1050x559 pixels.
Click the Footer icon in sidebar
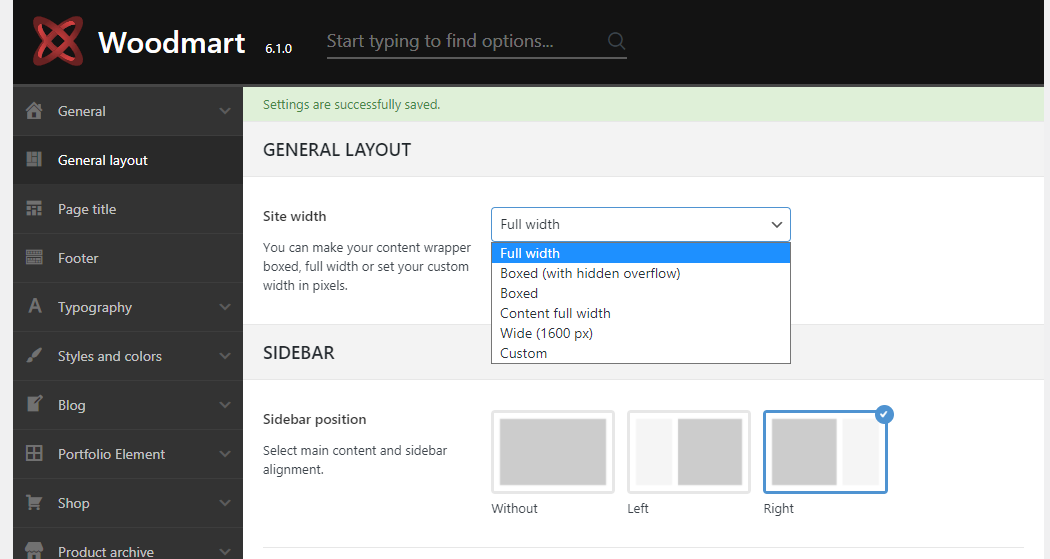click(35, 258)
